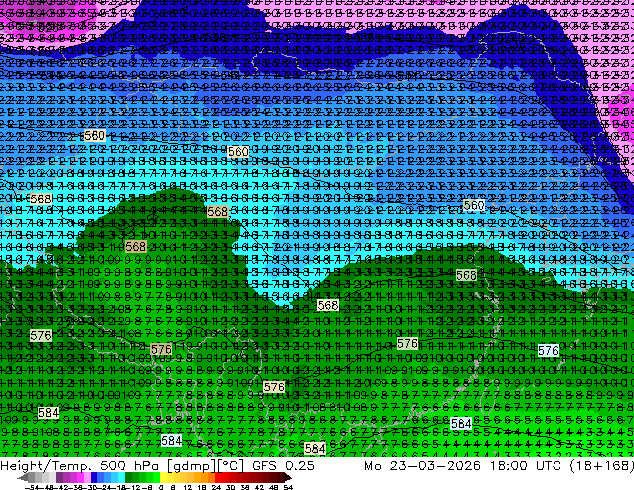Screen dimensions: 634x490
Task: Click the '(18+168)' forecast hour text
Action: (x=601, y=466)
